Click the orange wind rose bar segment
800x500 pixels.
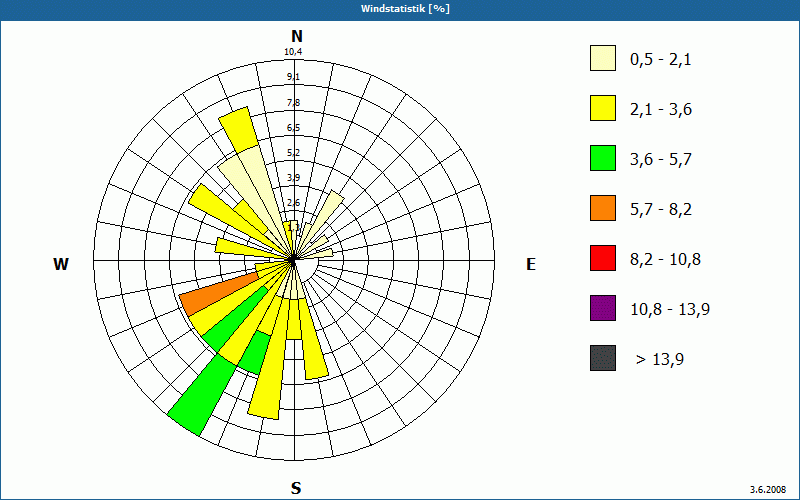(220, 295)
